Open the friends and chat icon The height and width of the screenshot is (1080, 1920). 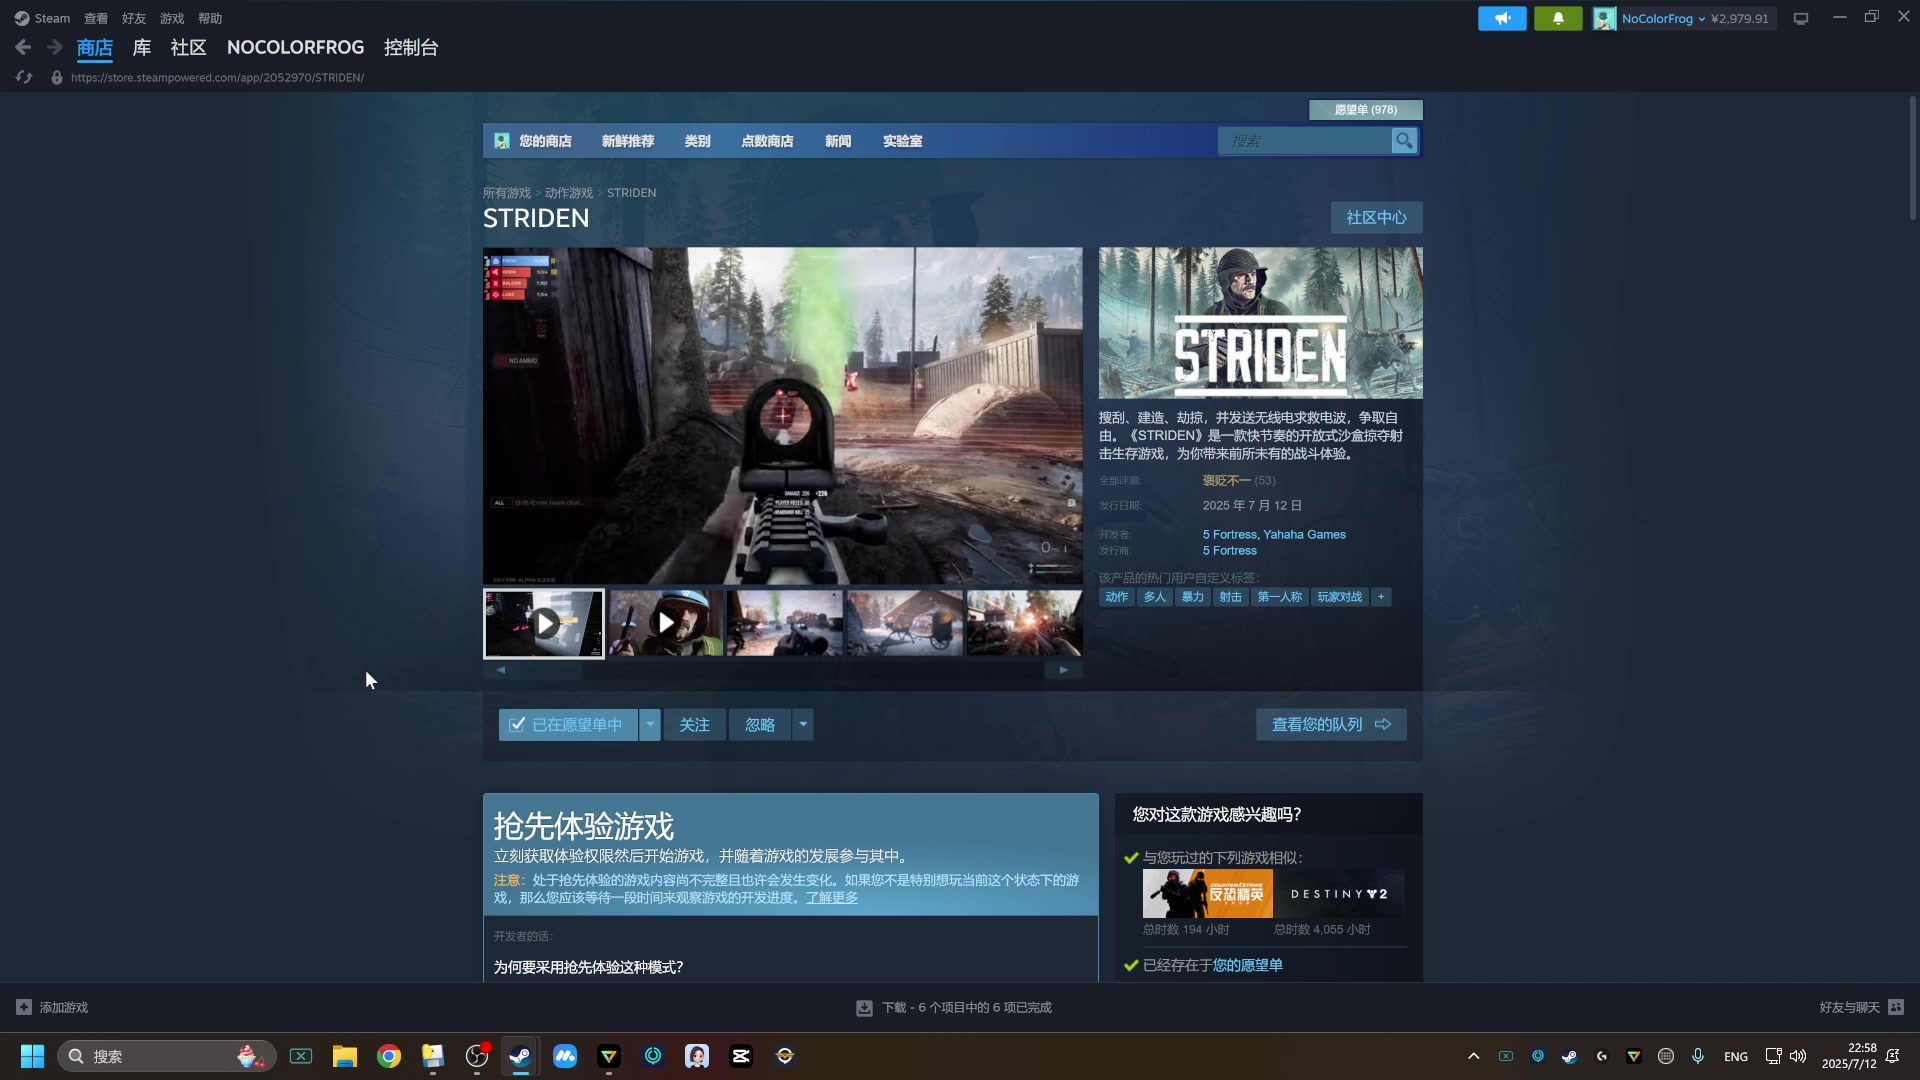[1896, 1007]
